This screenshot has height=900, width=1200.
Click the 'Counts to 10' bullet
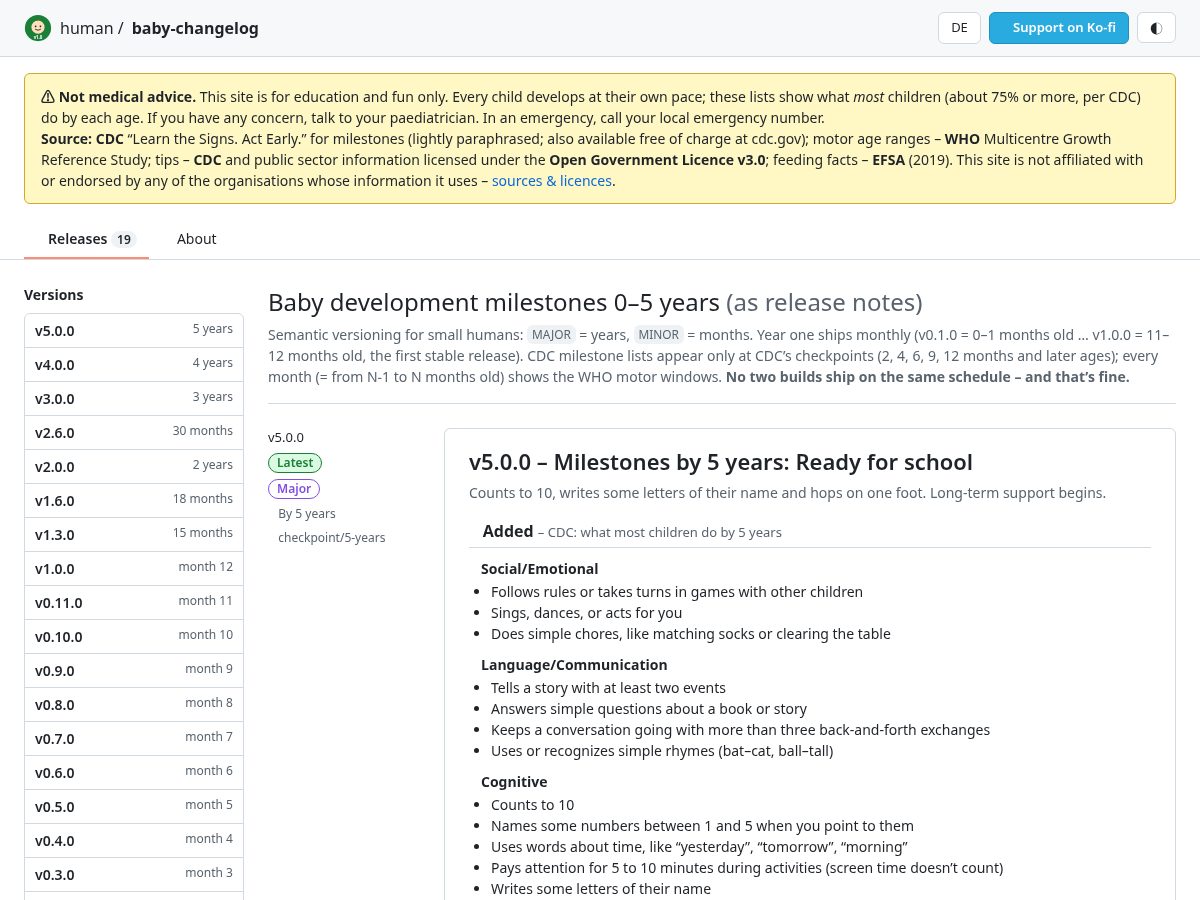point(532,805)
